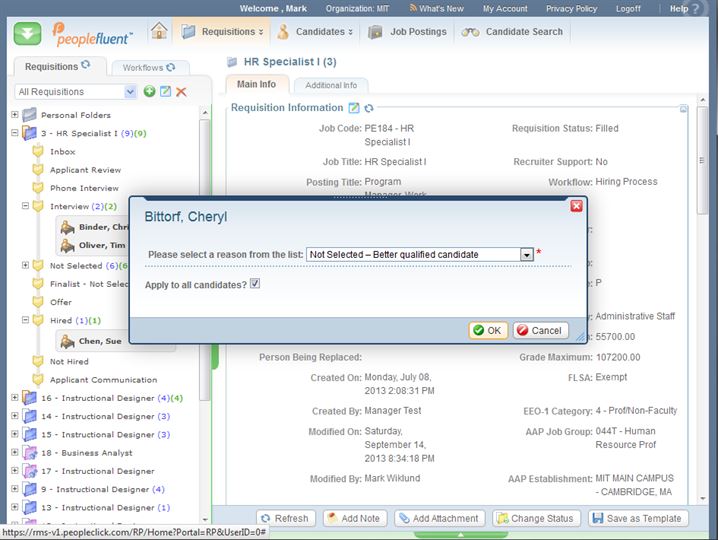Click the green add requisition icon

(x=149, y=92)
